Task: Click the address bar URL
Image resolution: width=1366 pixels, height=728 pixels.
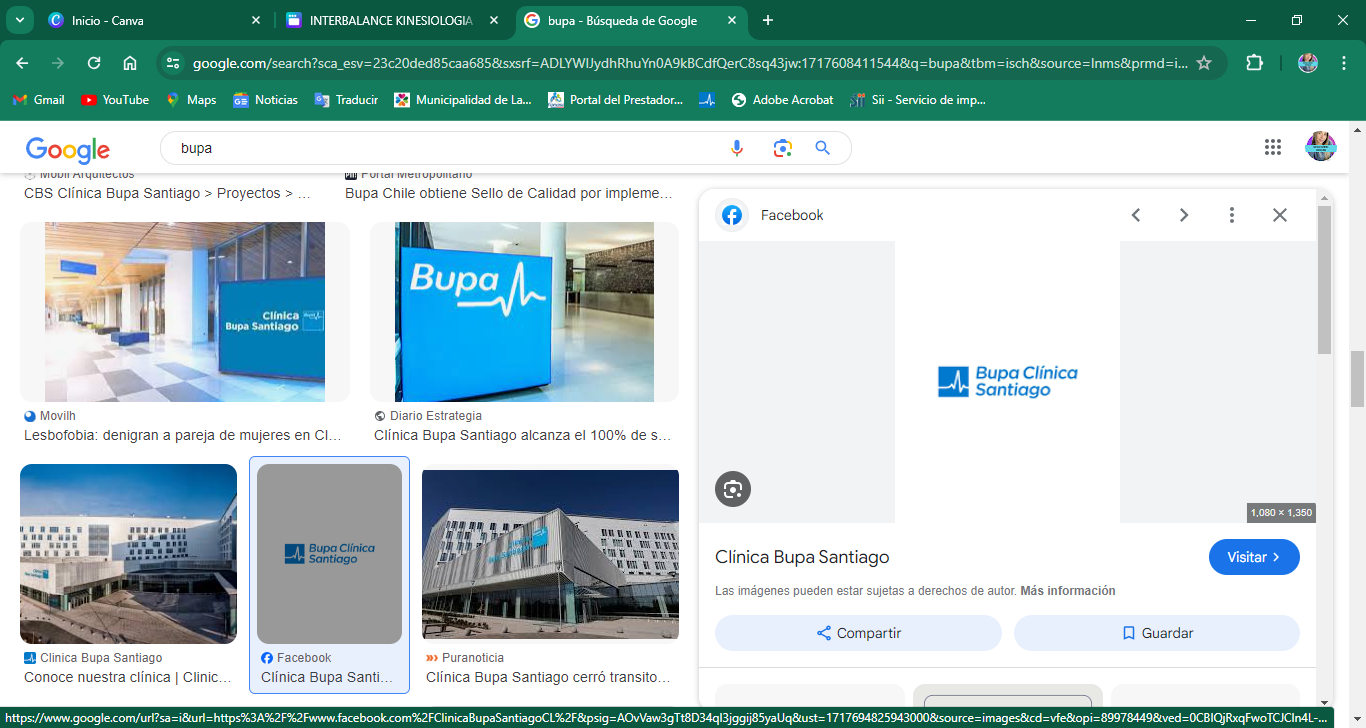Action: (690, 63)
